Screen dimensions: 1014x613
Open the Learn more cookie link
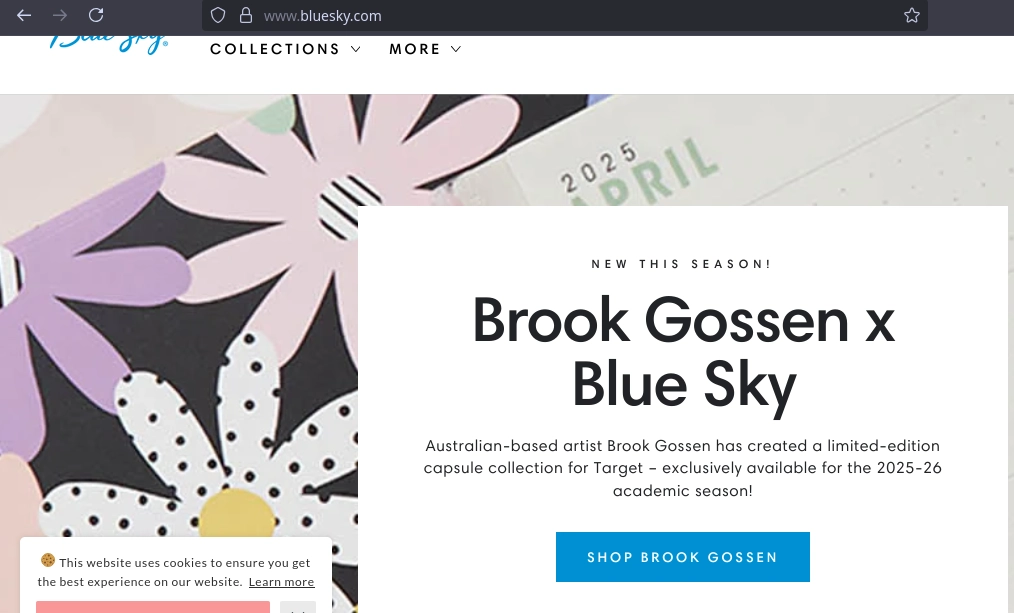(281, 582)
